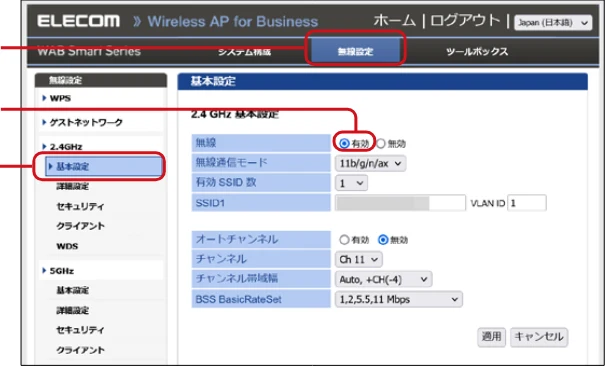605x366 pixels.
Task: Set 無線 to 無効
Action: tap(381, 144)
